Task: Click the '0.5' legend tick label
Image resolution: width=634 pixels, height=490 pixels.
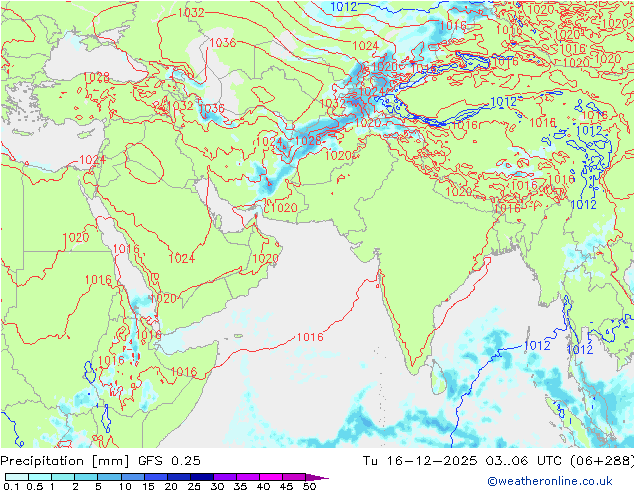Action: tap(35, 486)
